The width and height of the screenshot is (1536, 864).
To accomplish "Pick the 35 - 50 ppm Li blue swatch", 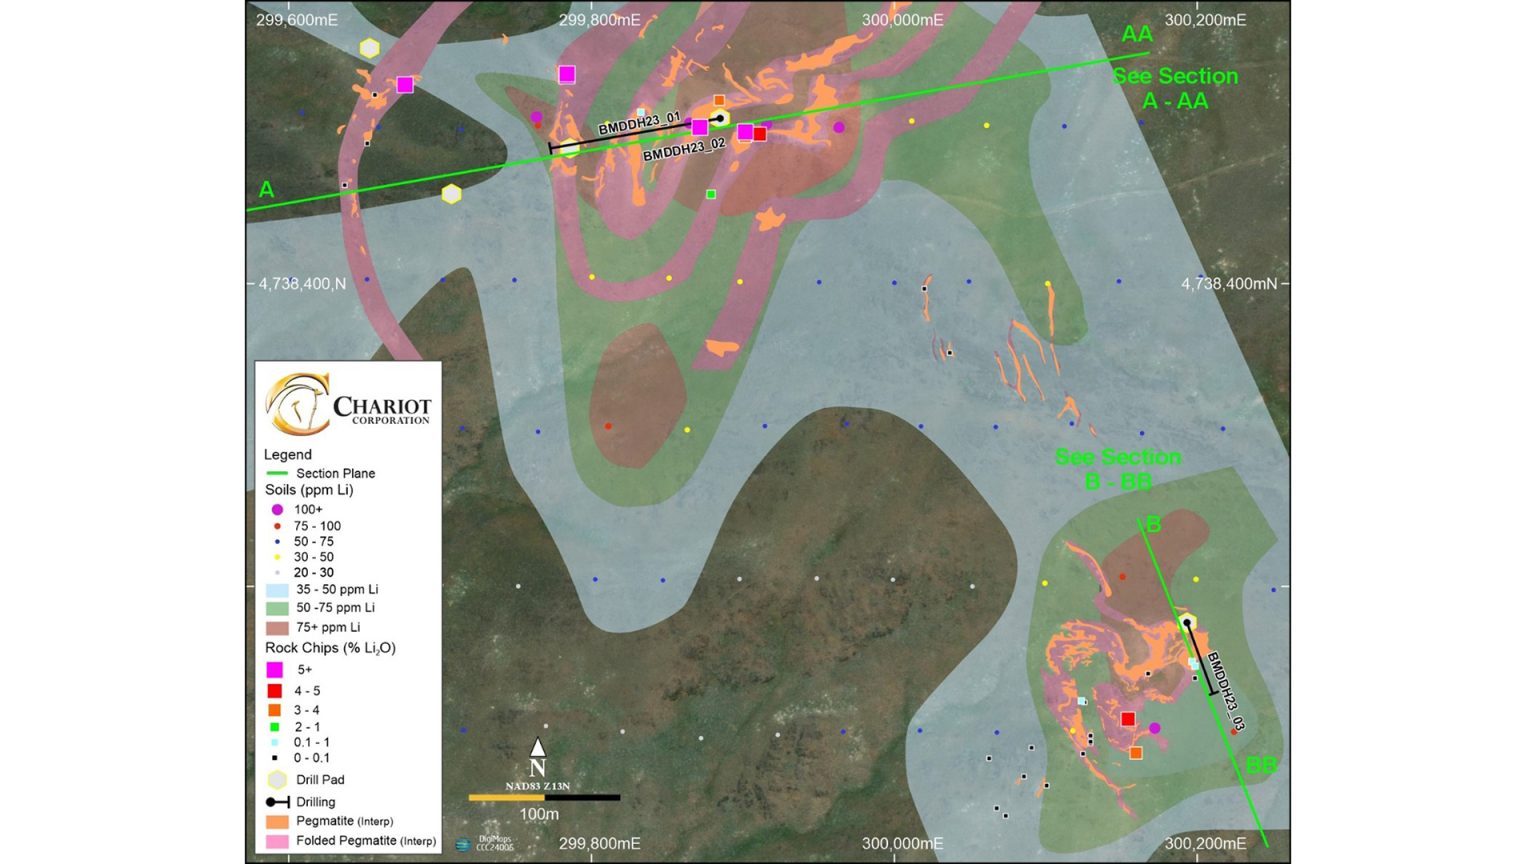I will pos(277,590).
